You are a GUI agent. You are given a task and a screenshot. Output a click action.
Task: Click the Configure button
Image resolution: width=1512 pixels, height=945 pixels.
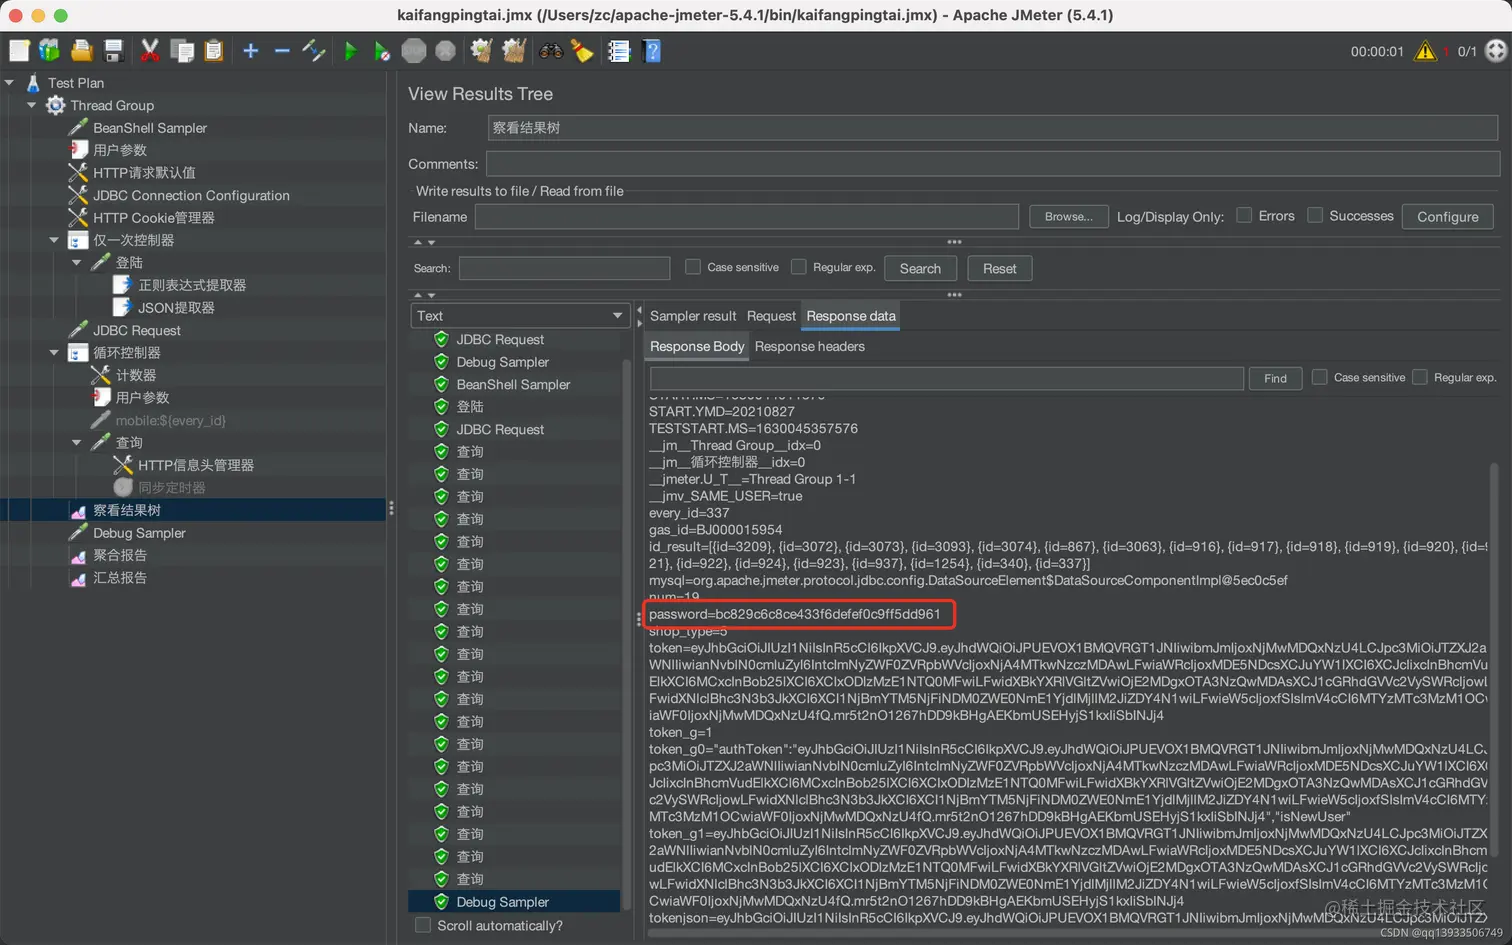click(1447, 216)
